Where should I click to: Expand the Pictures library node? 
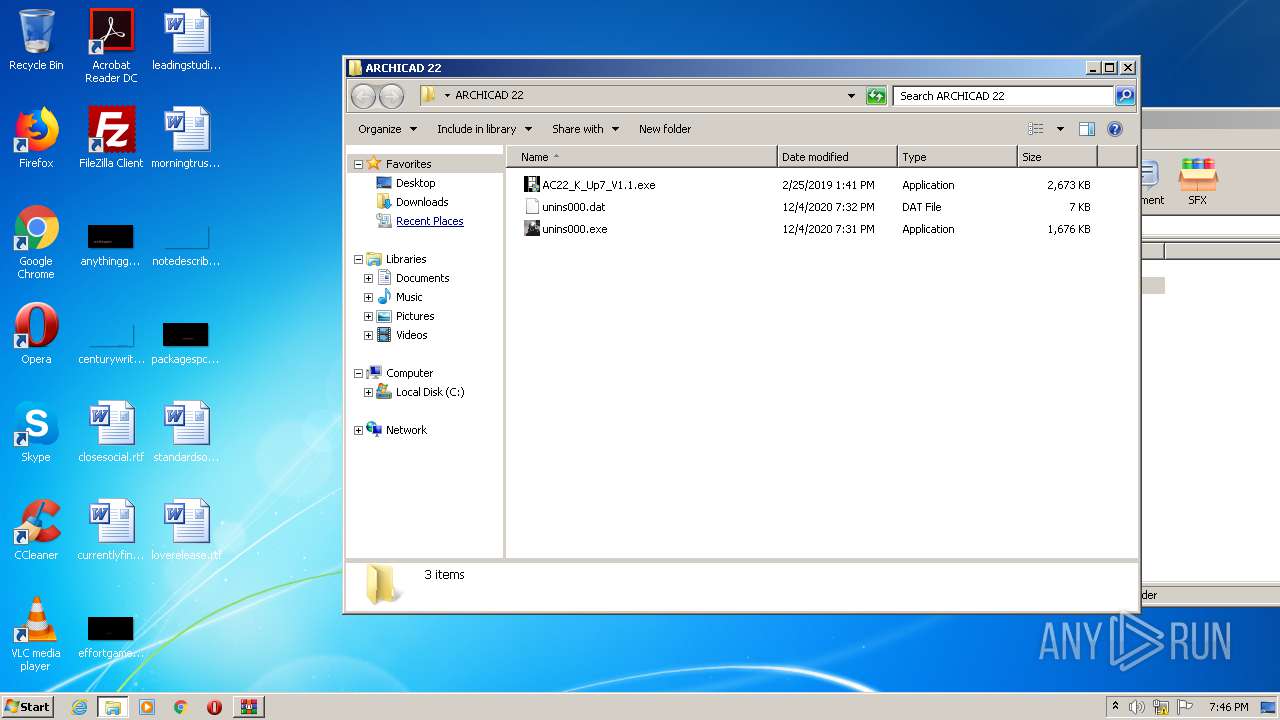pos(368,316)
